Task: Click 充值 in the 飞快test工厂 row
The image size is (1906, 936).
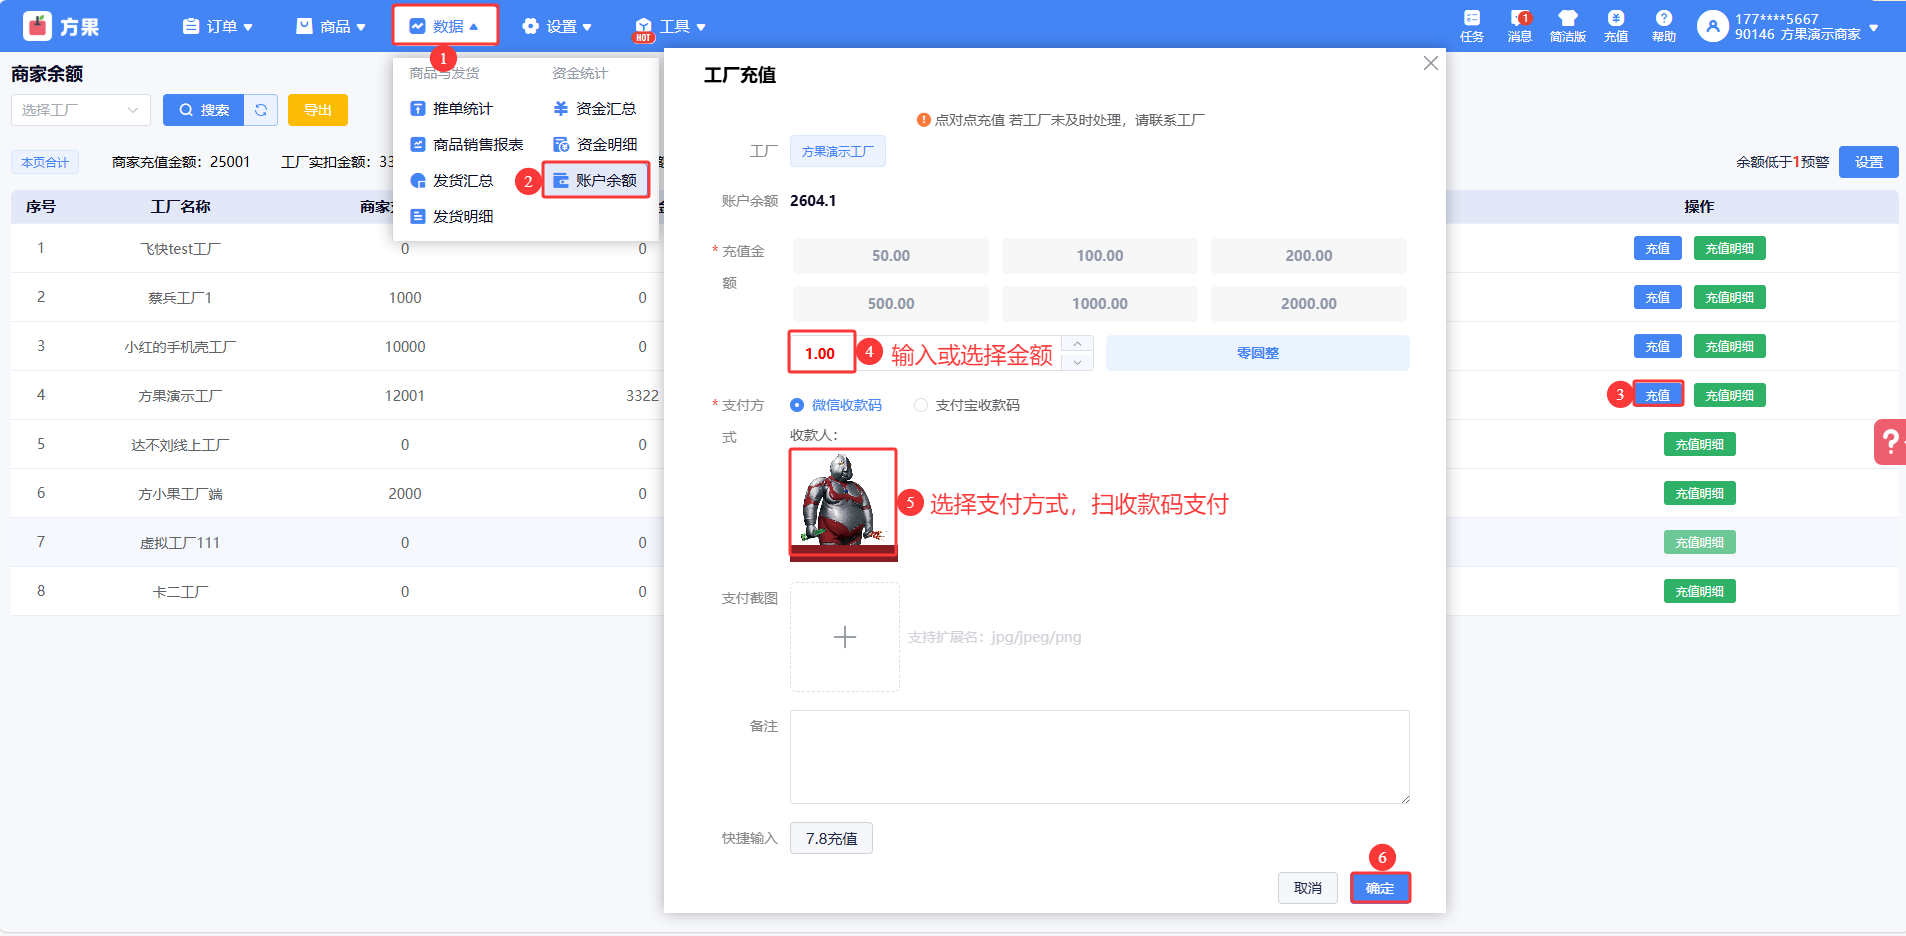Action: [1658, 248]
